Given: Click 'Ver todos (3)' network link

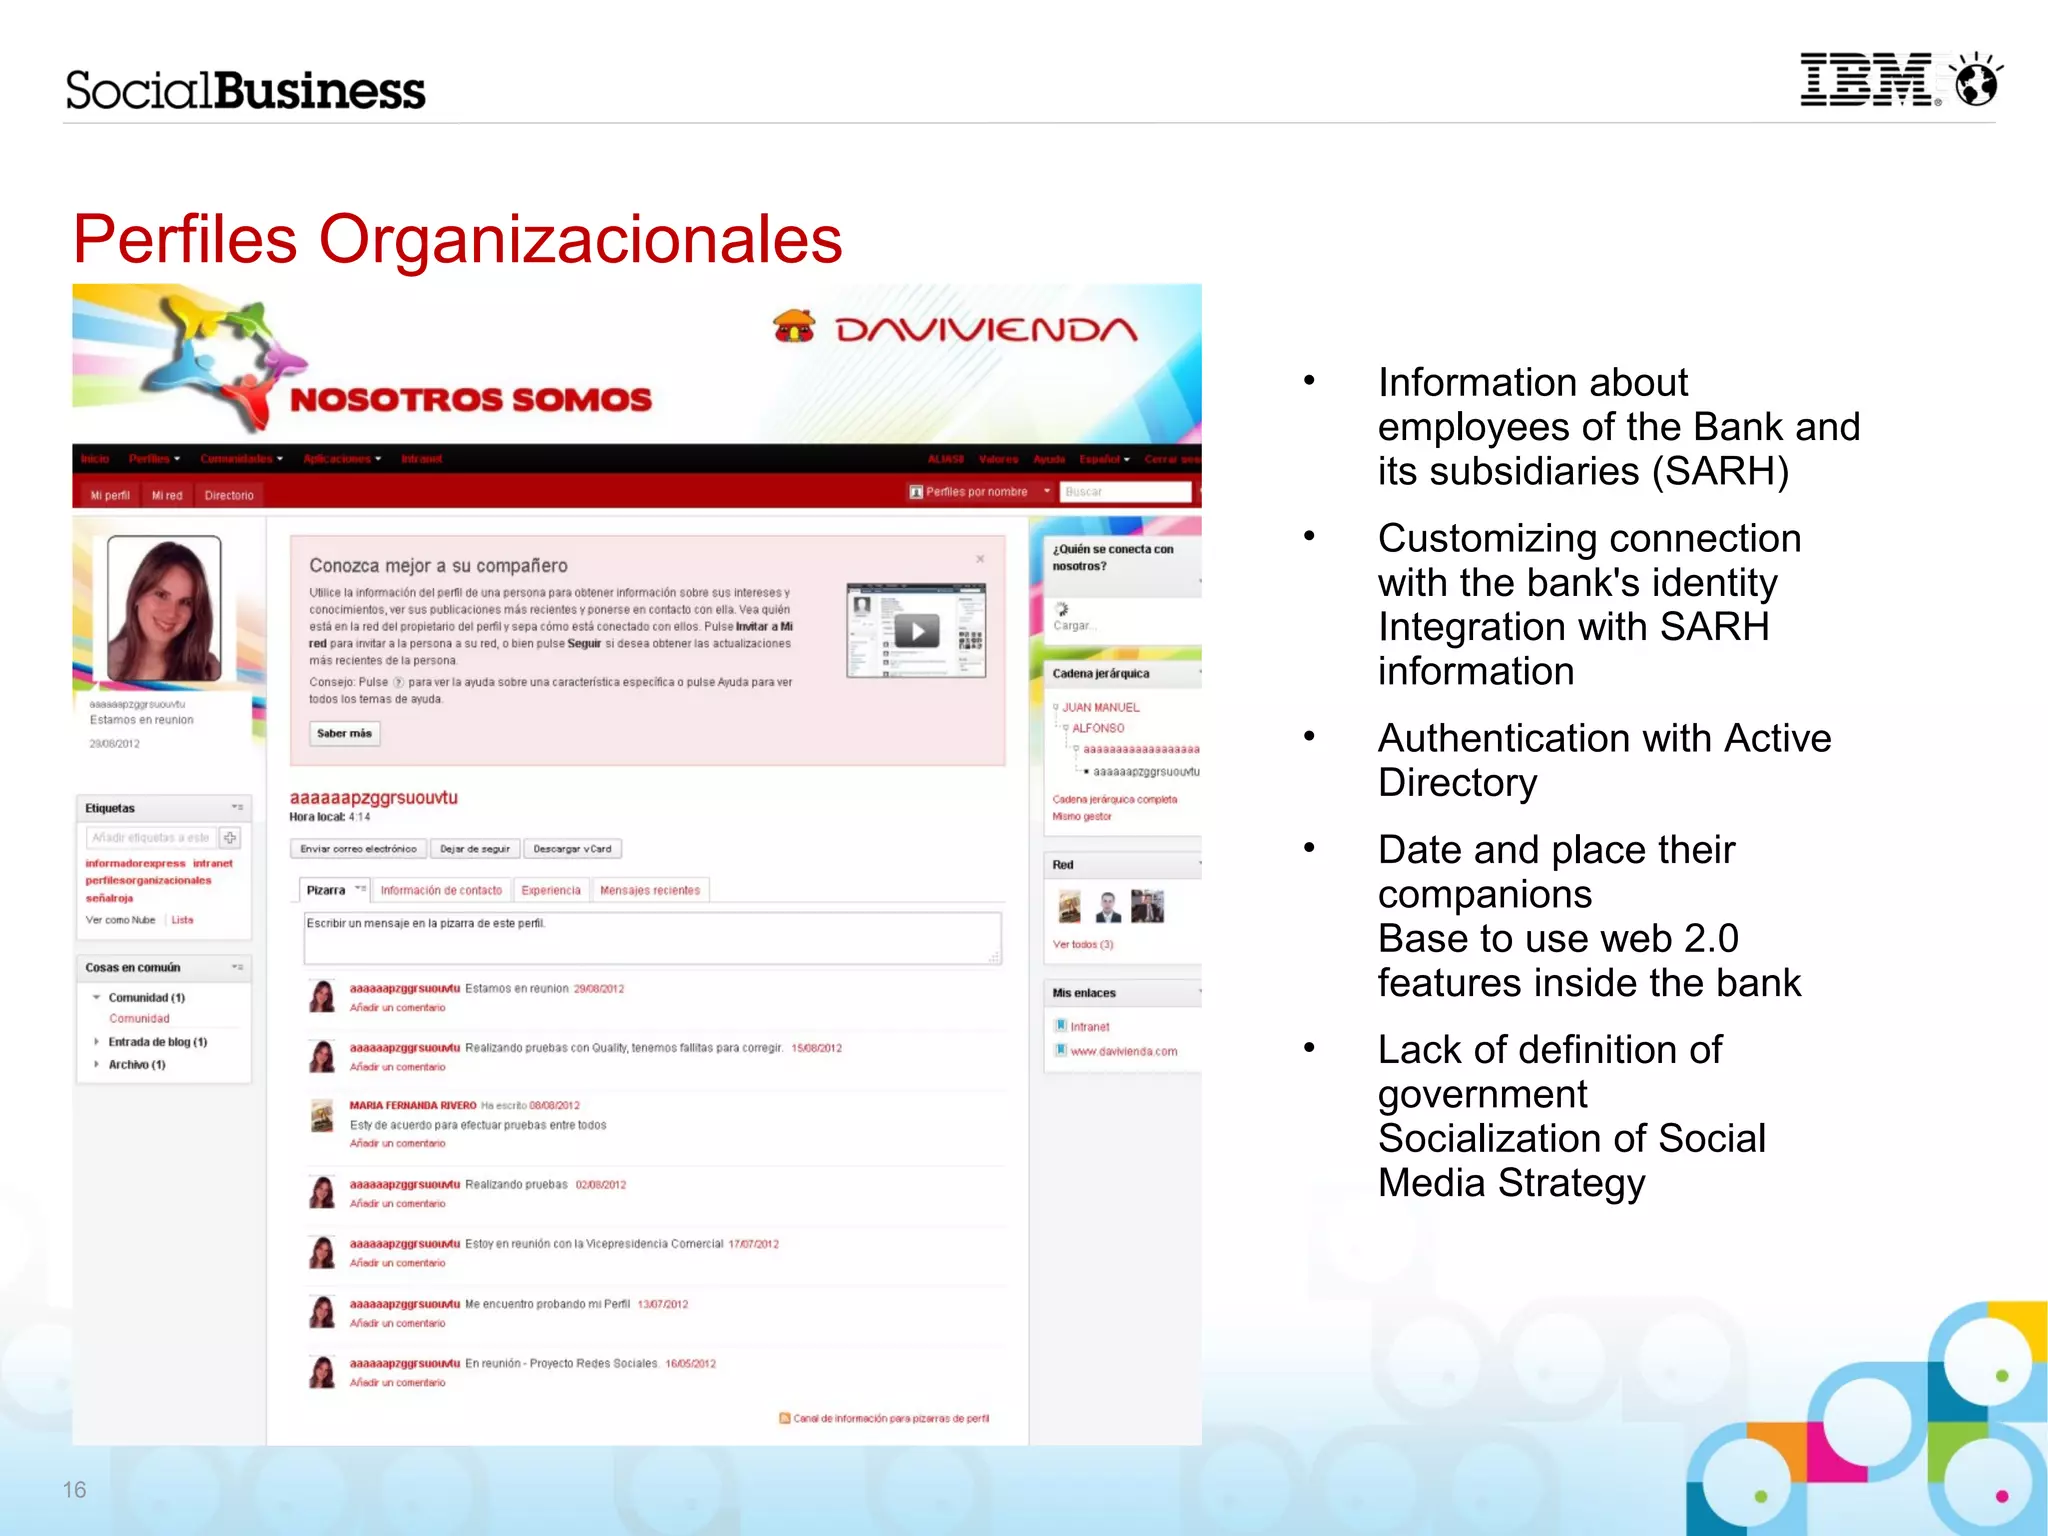Looking at the screenshot, I should [x=1083, y=945].
